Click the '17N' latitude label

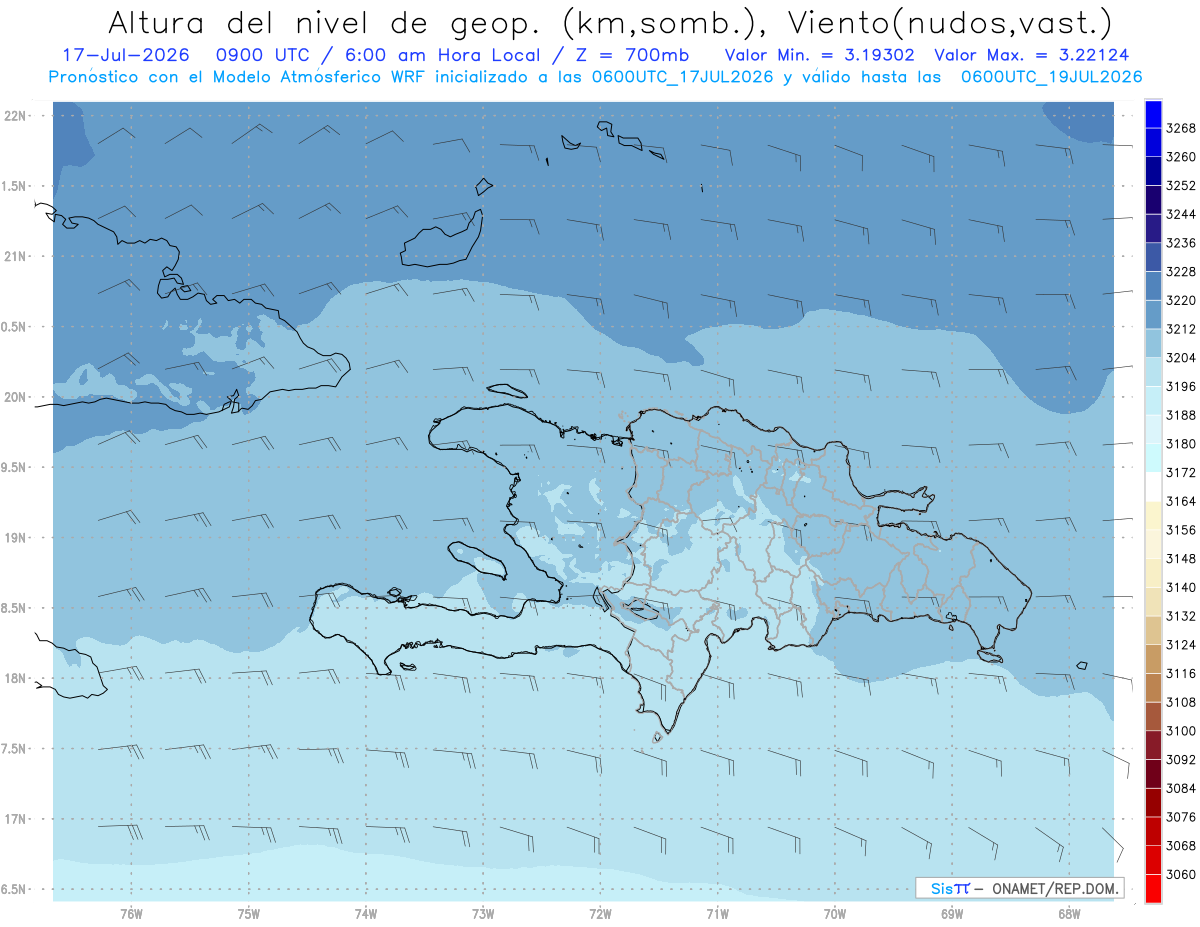pyautogui.click(x=17, y=819)
